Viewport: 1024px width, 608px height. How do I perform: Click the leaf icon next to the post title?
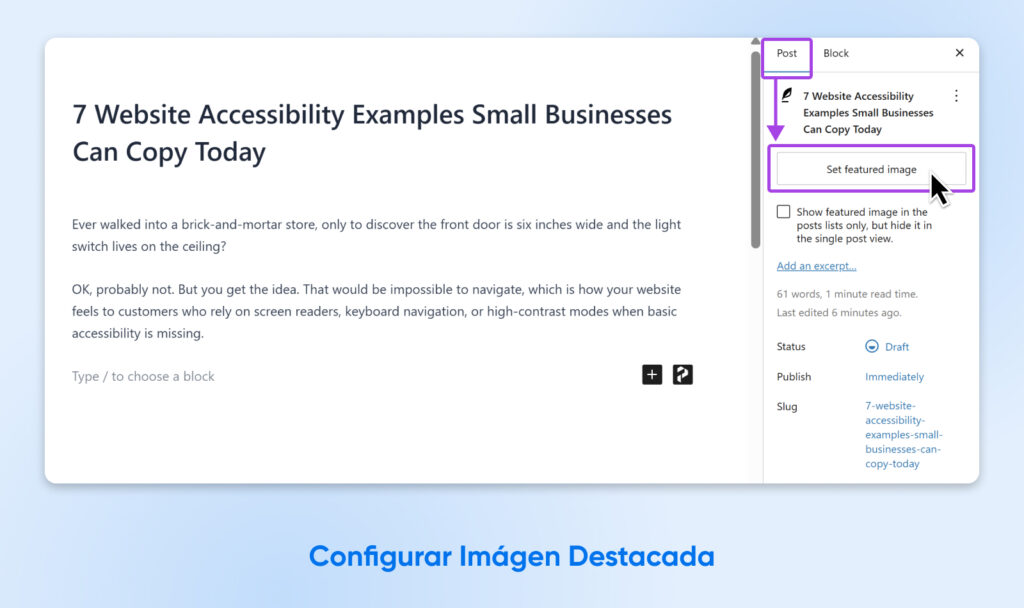click(x=786, y=96)
